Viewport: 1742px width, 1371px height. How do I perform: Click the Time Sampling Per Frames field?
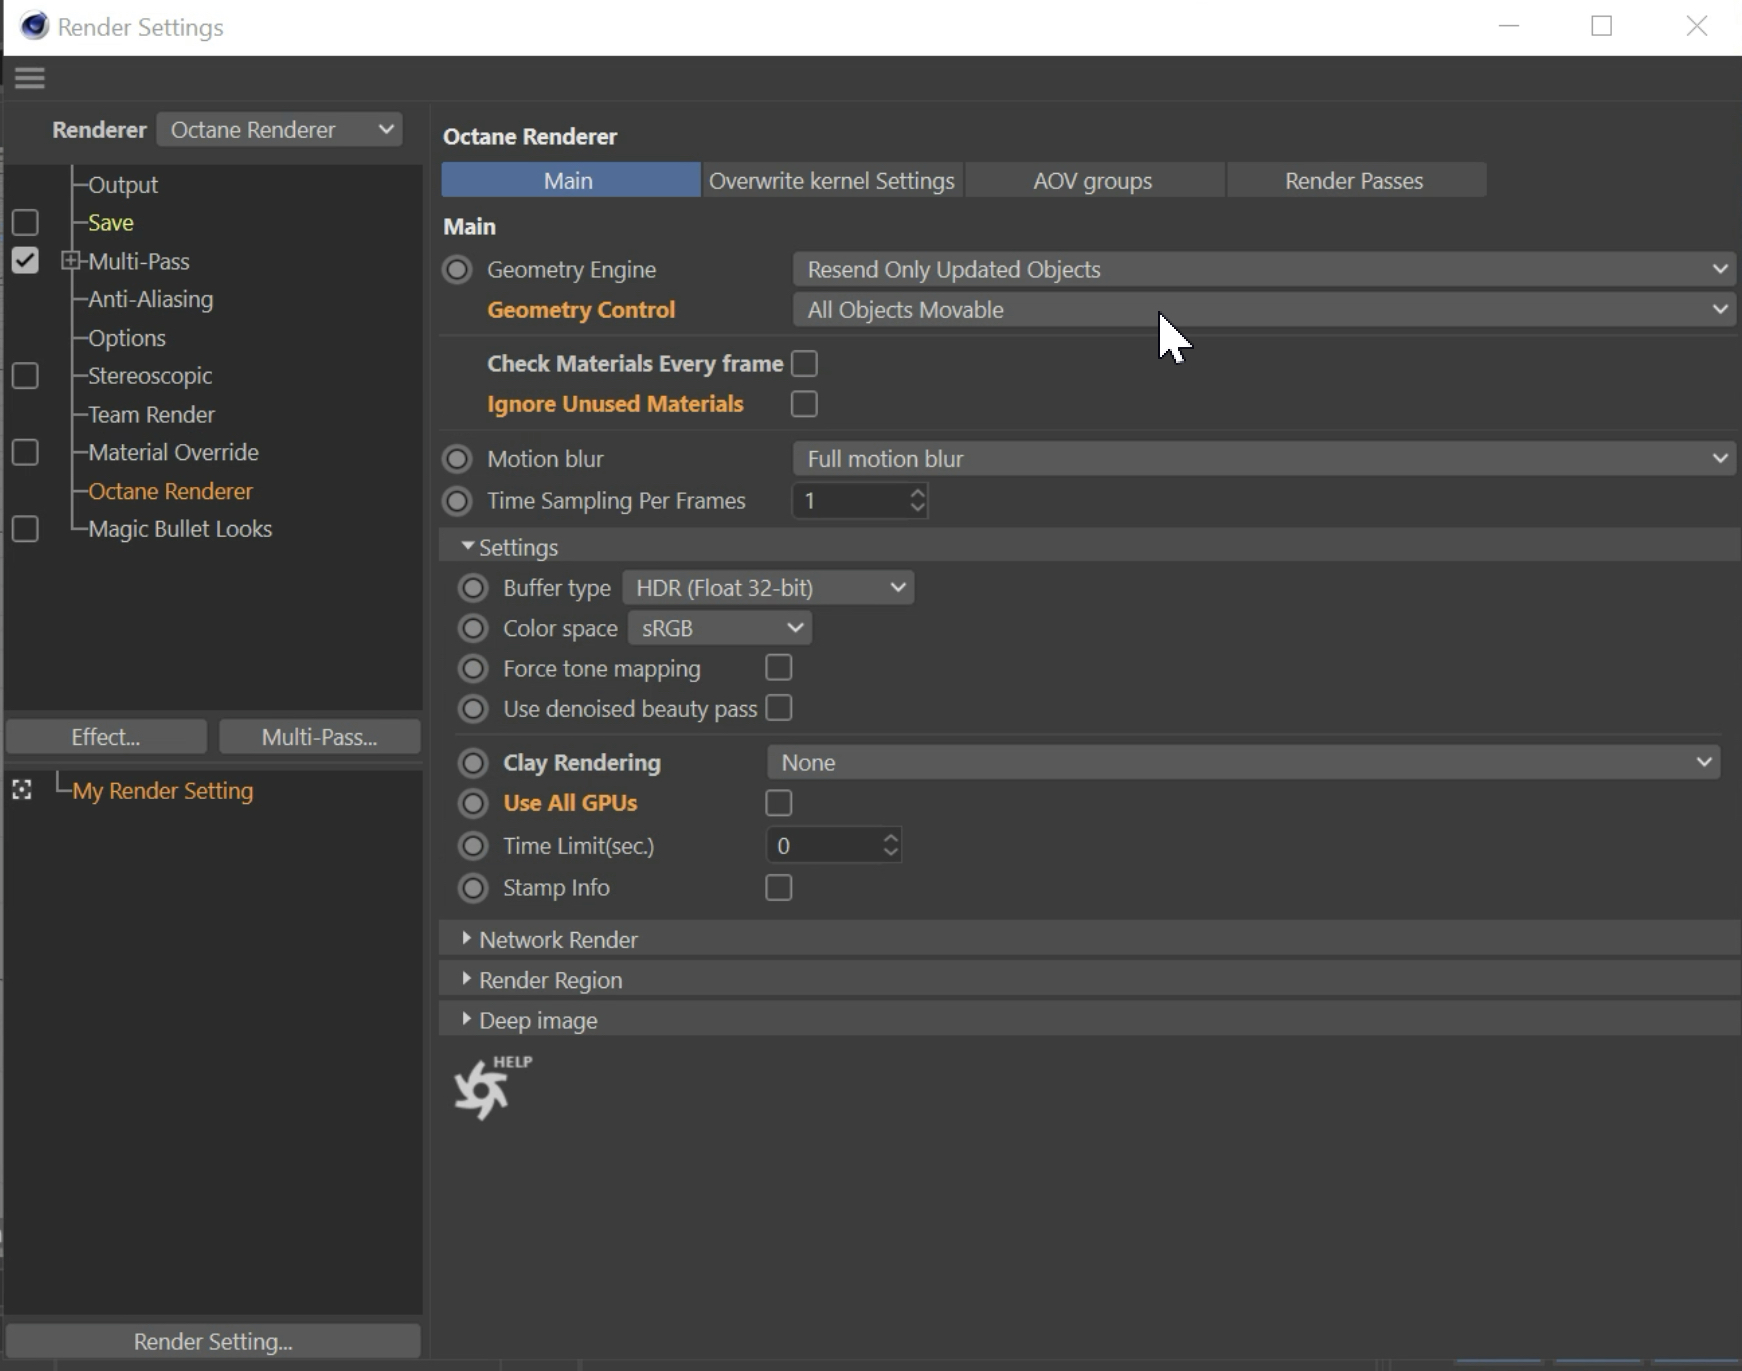point(850,501)
